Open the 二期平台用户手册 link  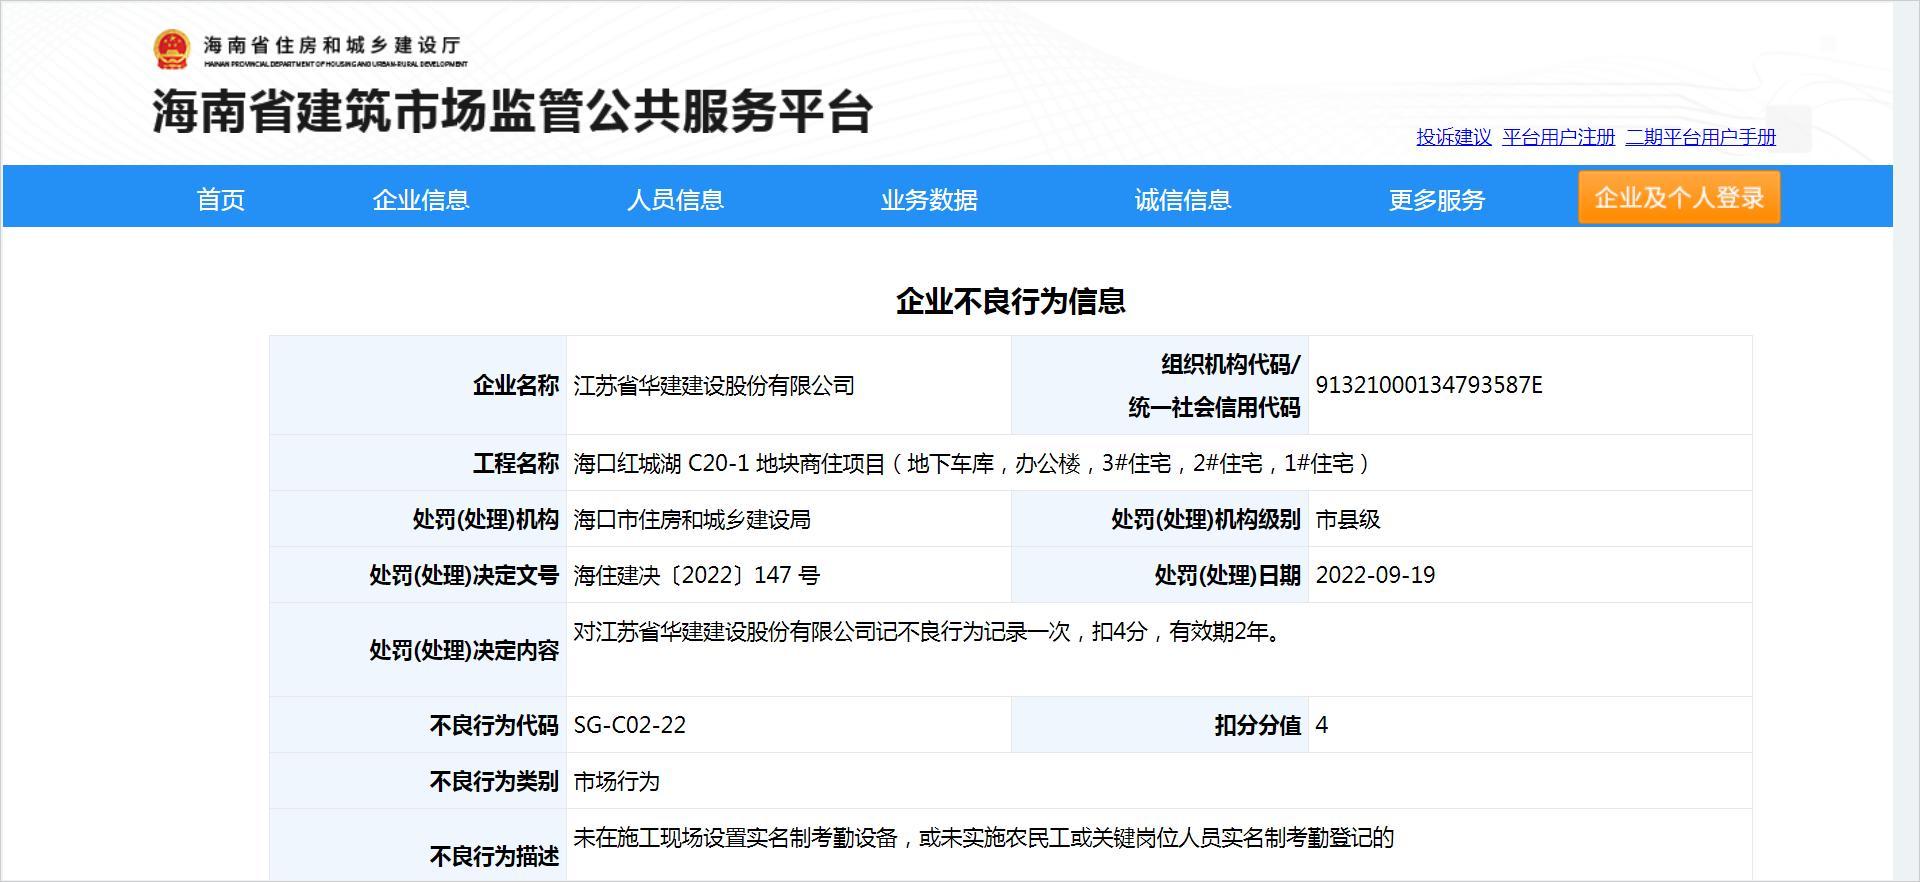tap(1700, 137)
